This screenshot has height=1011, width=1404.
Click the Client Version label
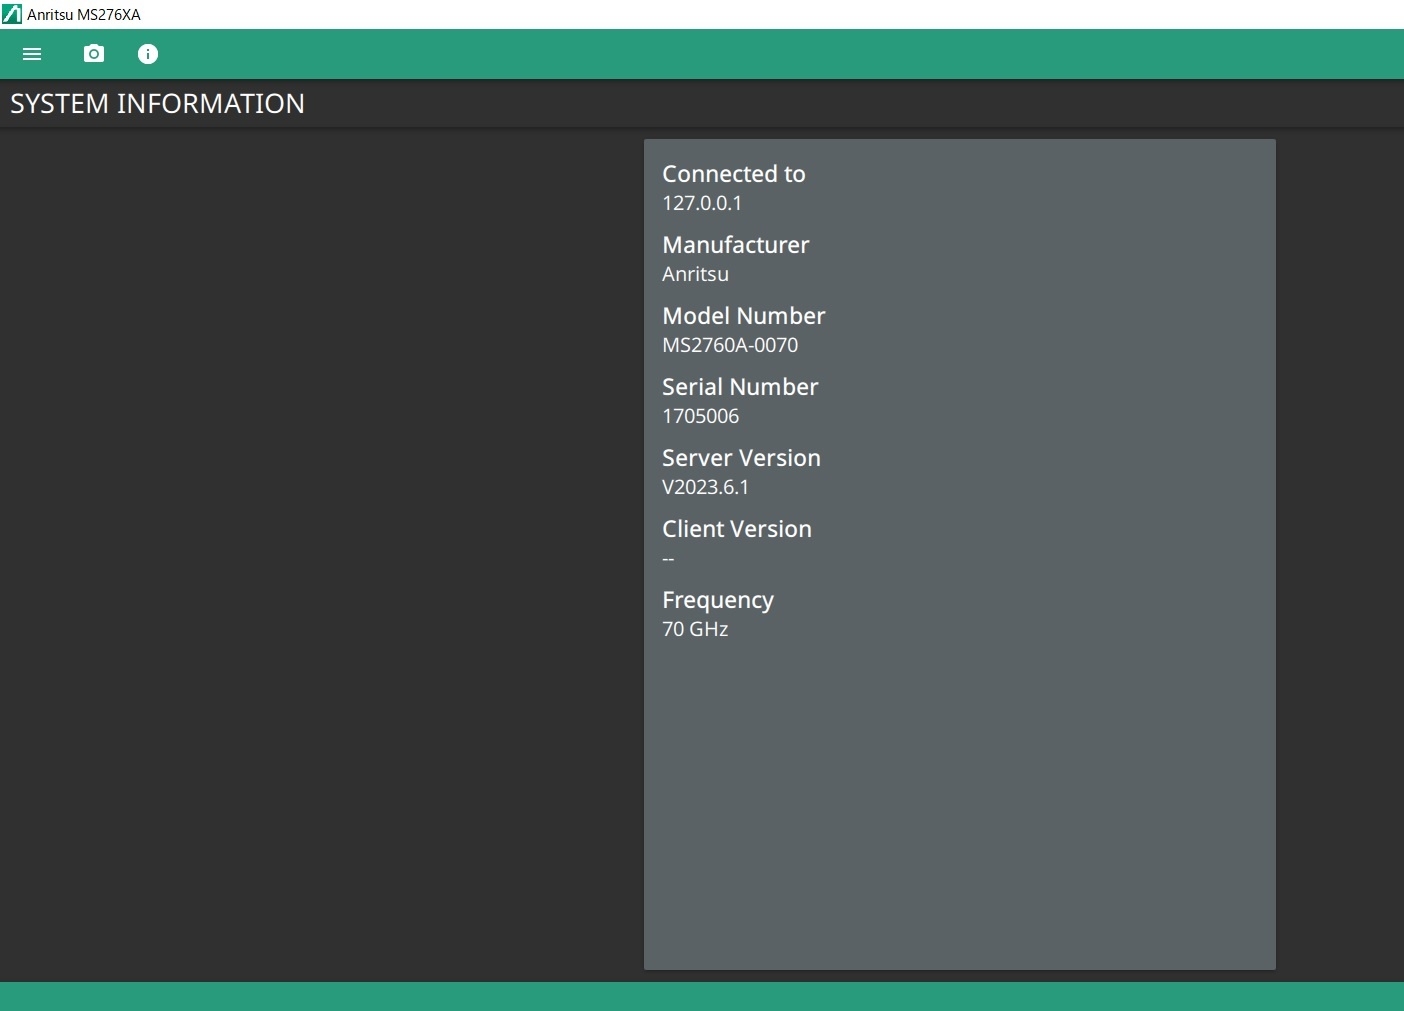(737, 529)
